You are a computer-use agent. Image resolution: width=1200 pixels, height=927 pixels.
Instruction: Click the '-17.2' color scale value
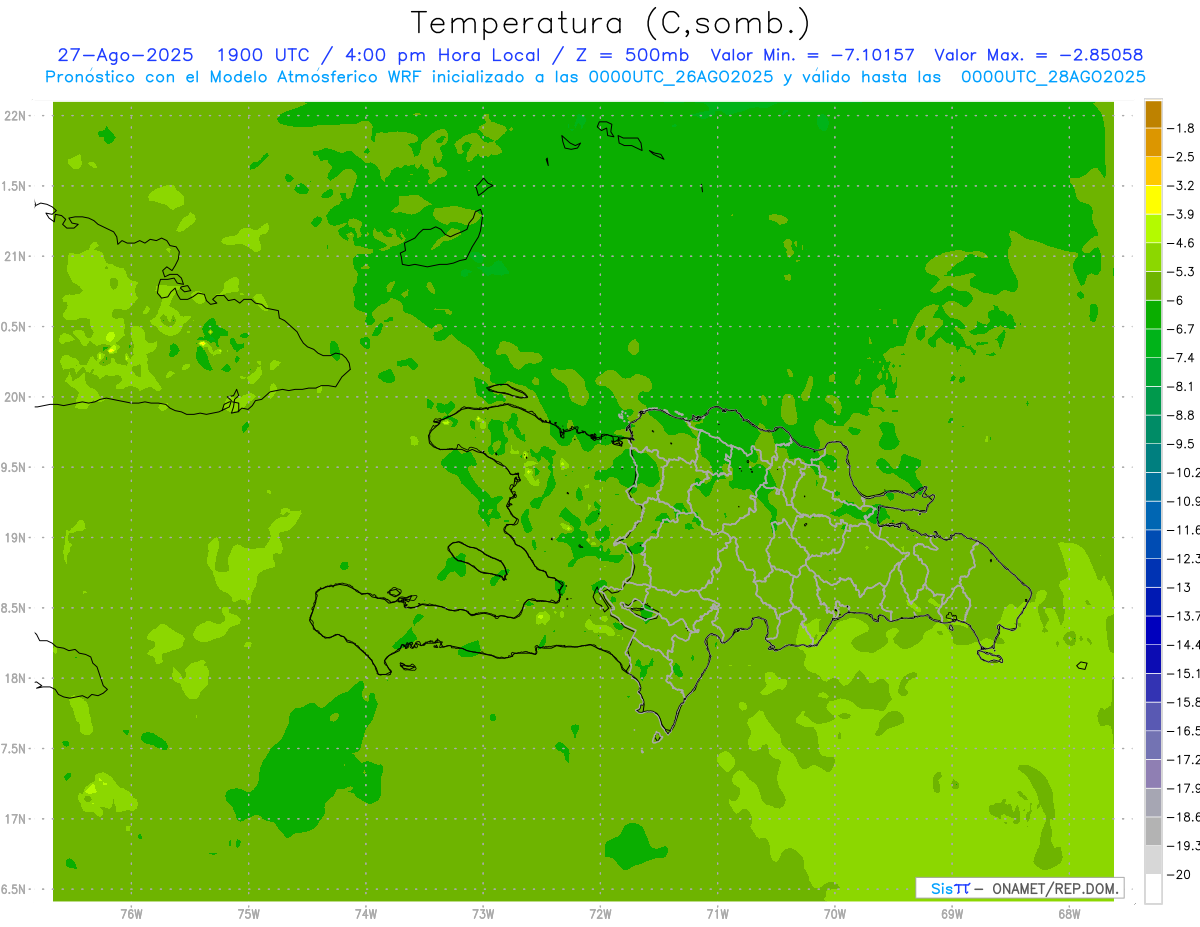[1183, 760]
